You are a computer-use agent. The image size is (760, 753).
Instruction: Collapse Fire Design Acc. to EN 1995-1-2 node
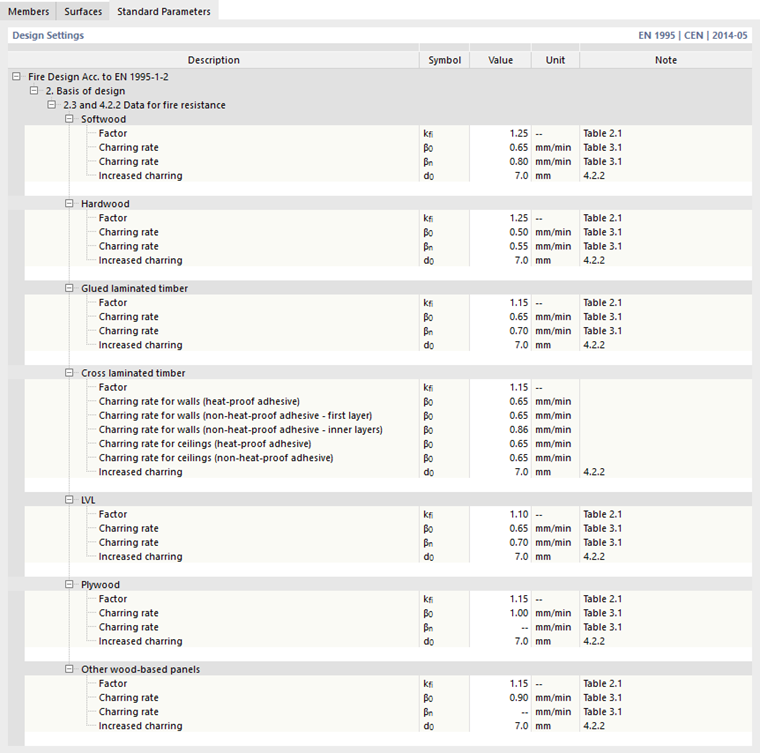pyautogui.click(x=16, y=77)
